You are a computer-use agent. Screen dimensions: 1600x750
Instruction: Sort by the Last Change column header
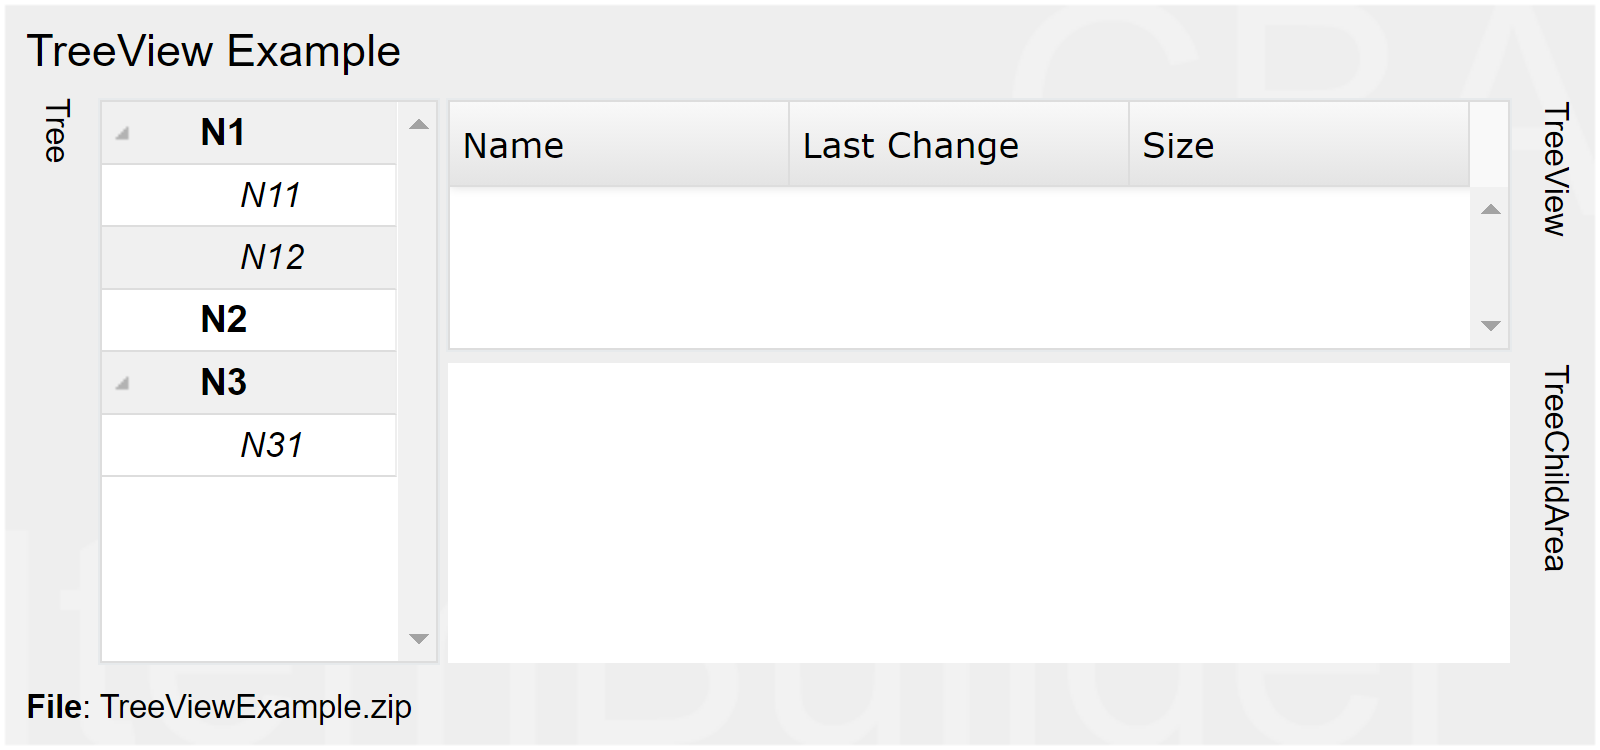tap(910, 146)
